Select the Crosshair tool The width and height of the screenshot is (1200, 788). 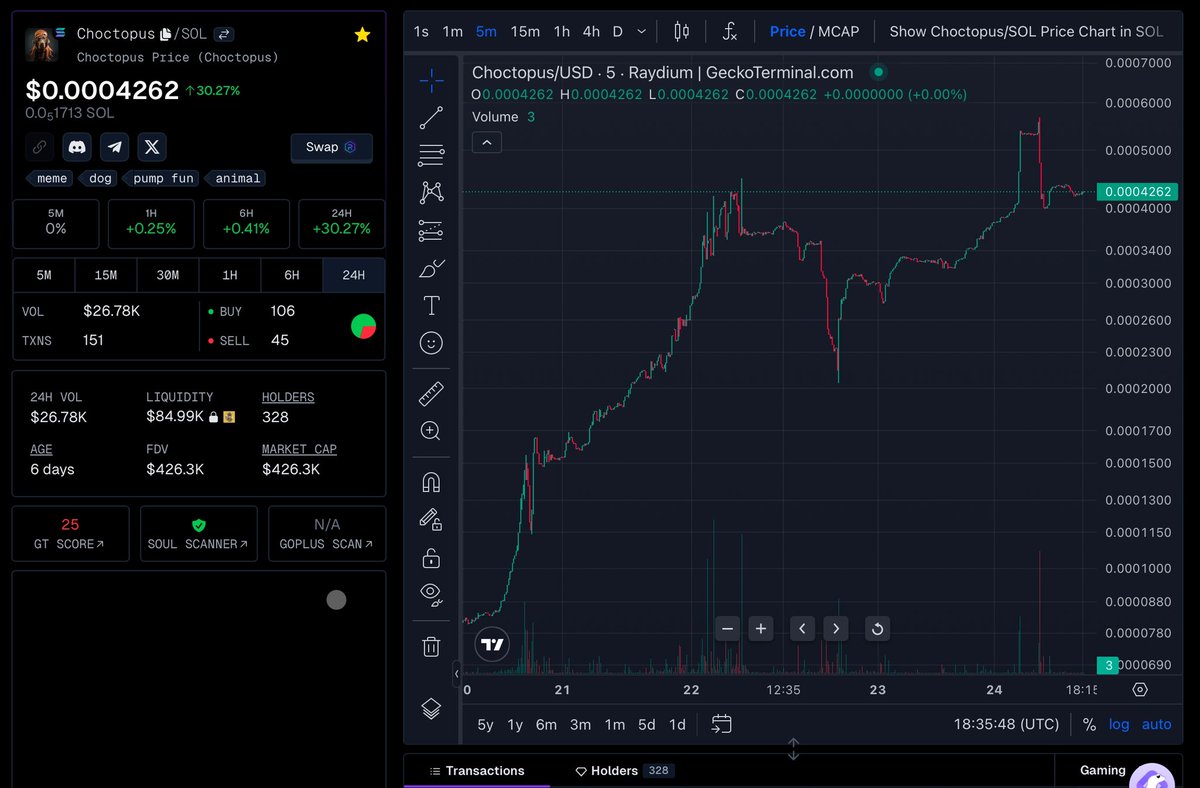[430, 80]
